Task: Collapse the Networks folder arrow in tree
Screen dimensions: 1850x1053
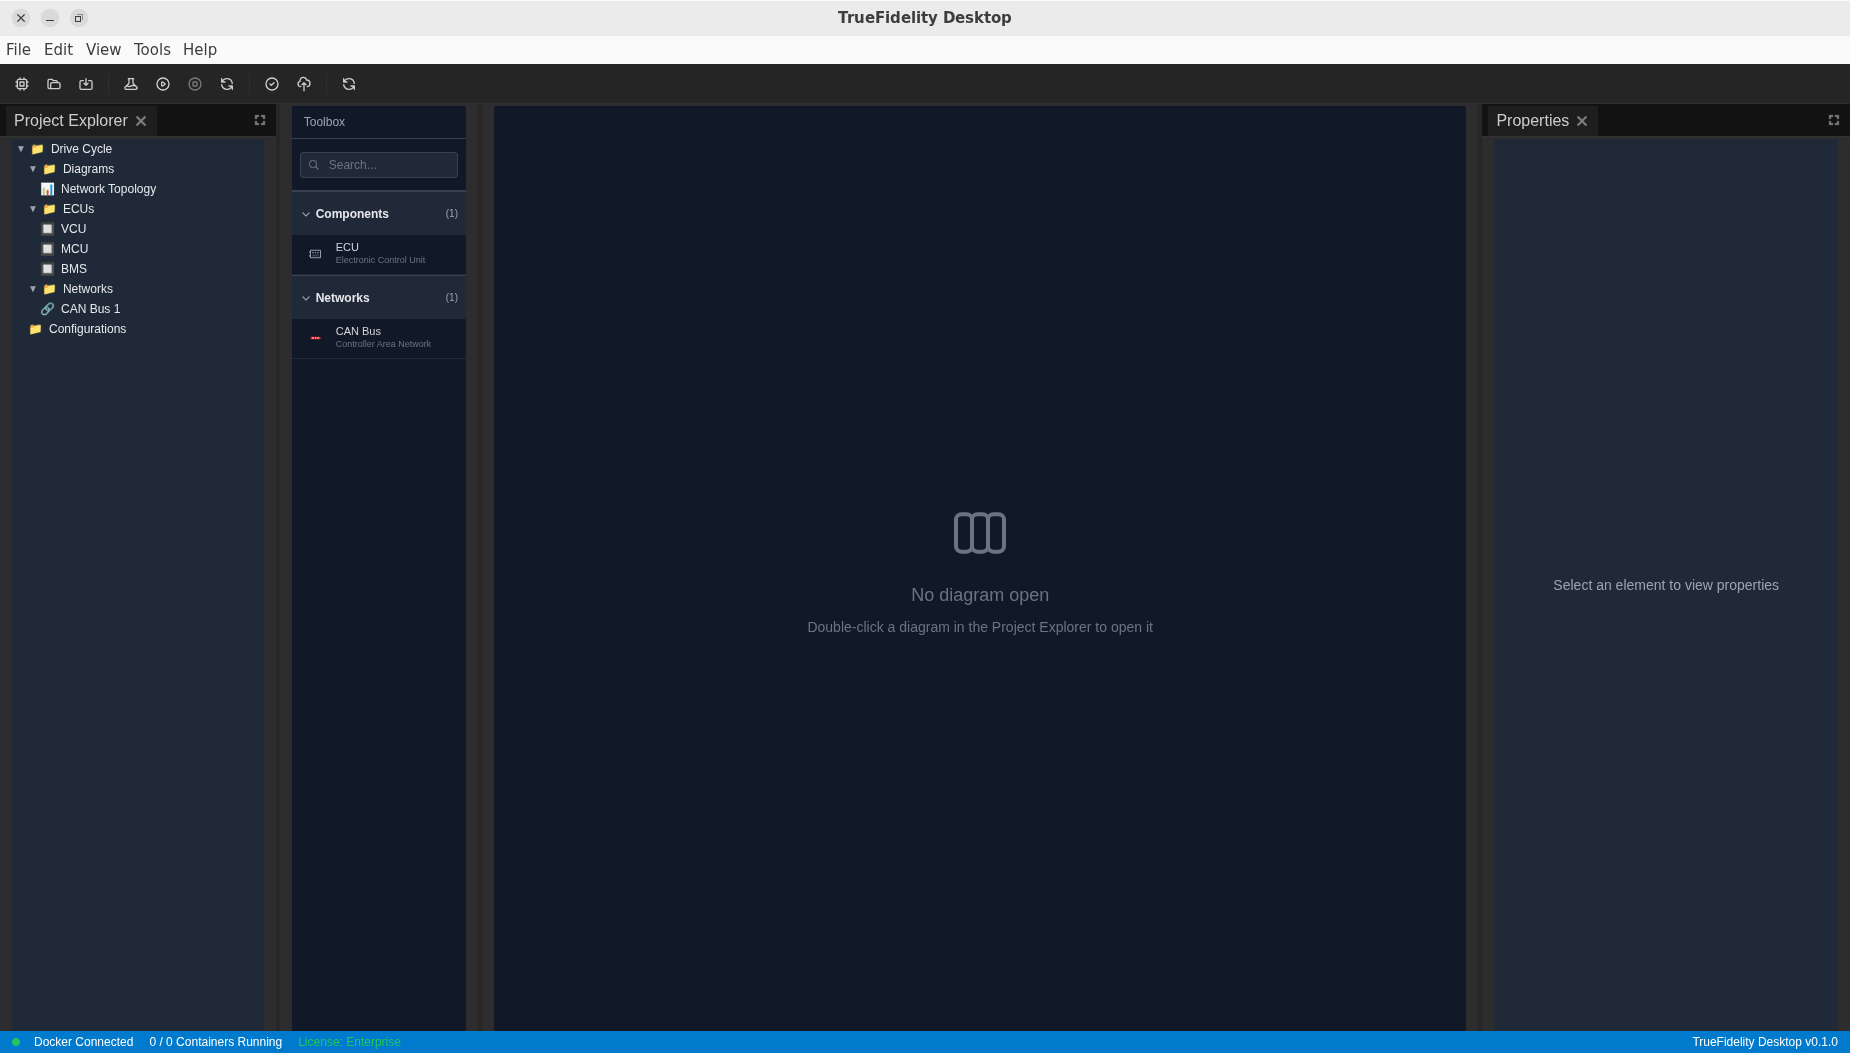Action: pyautogui.click(x=33, y=289)
